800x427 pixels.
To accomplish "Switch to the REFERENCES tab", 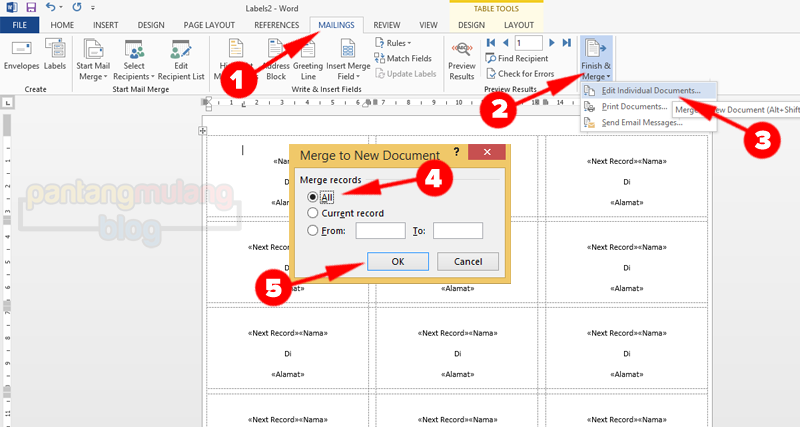I will coord(277,24).
